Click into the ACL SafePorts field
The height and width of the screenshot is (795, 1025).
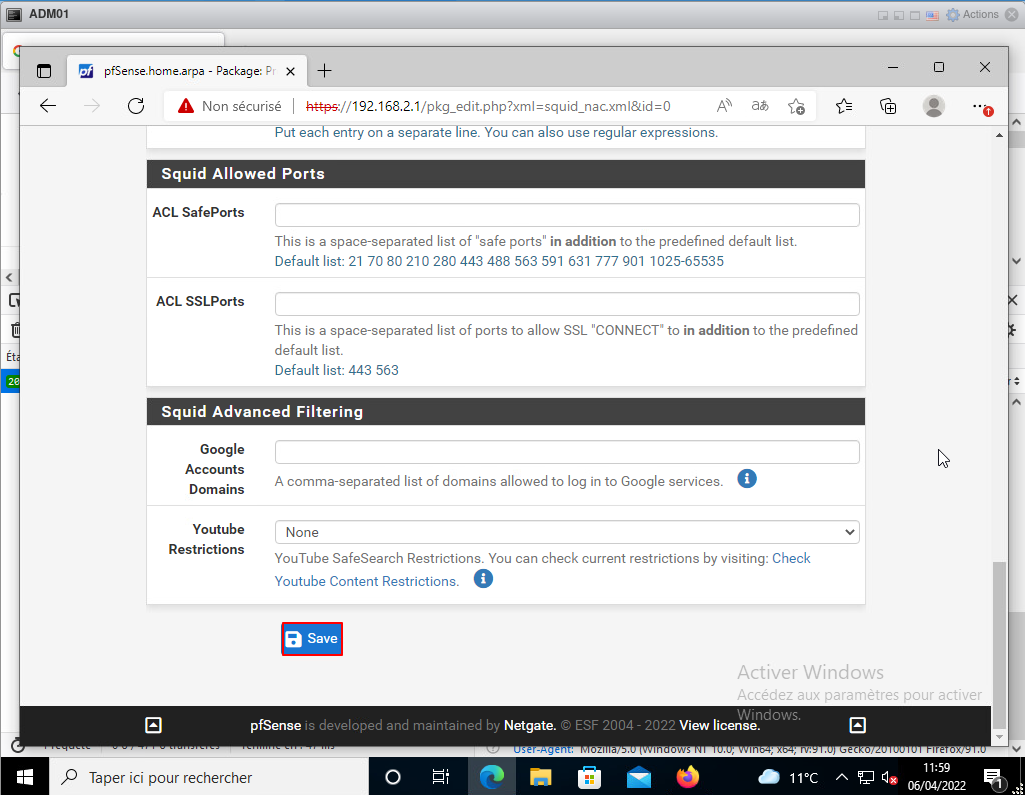click(567, 216)
